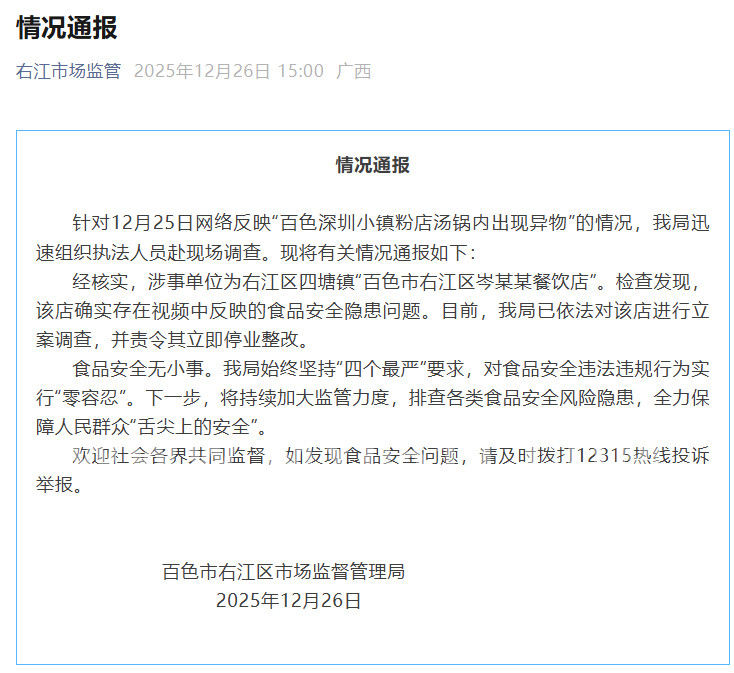The height and width of the screenshot is (673, 734).
Task: Click the paragraph starting 针对12月25日网络反映
Action: pos(373,237)
